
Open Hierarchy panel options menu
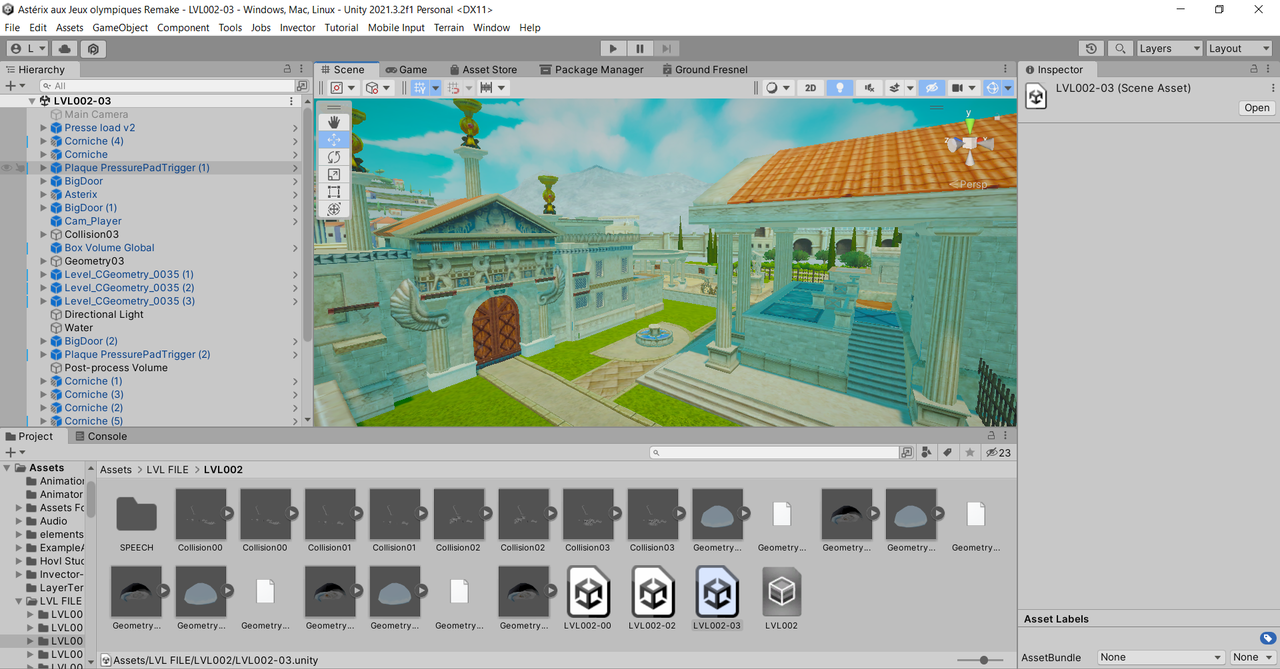[x=303, y=69]
